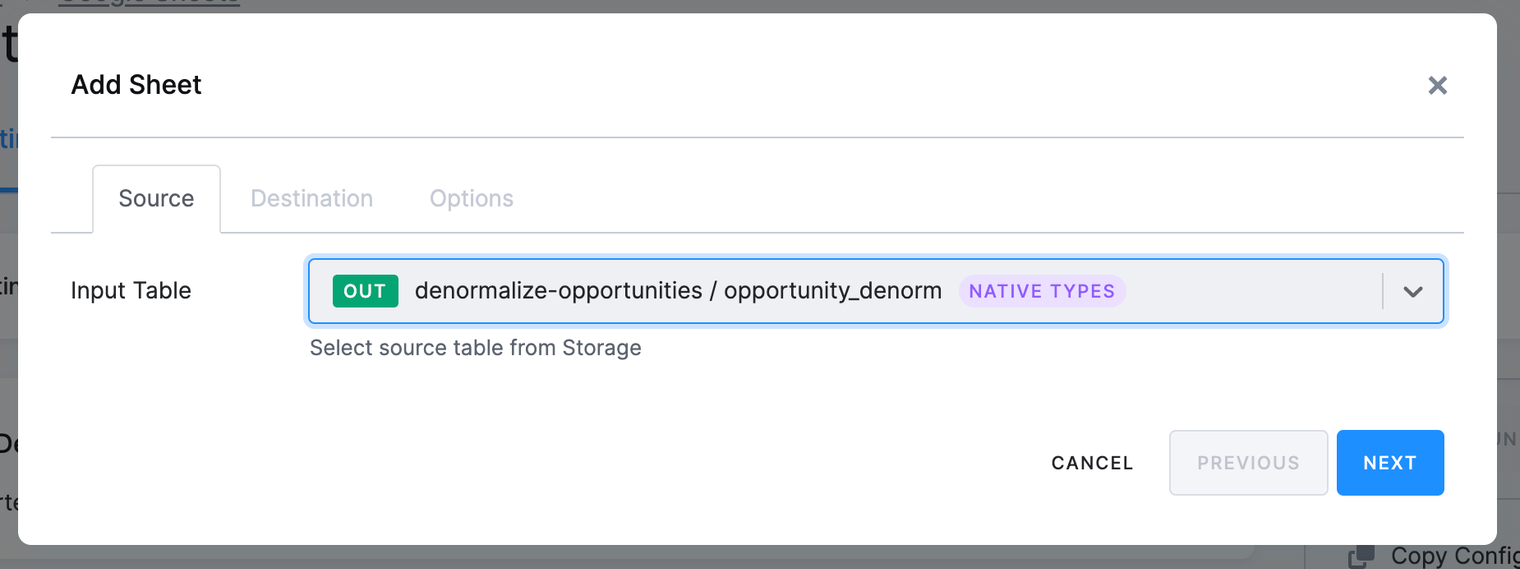Click the Copy Config label

(1455, 556)
